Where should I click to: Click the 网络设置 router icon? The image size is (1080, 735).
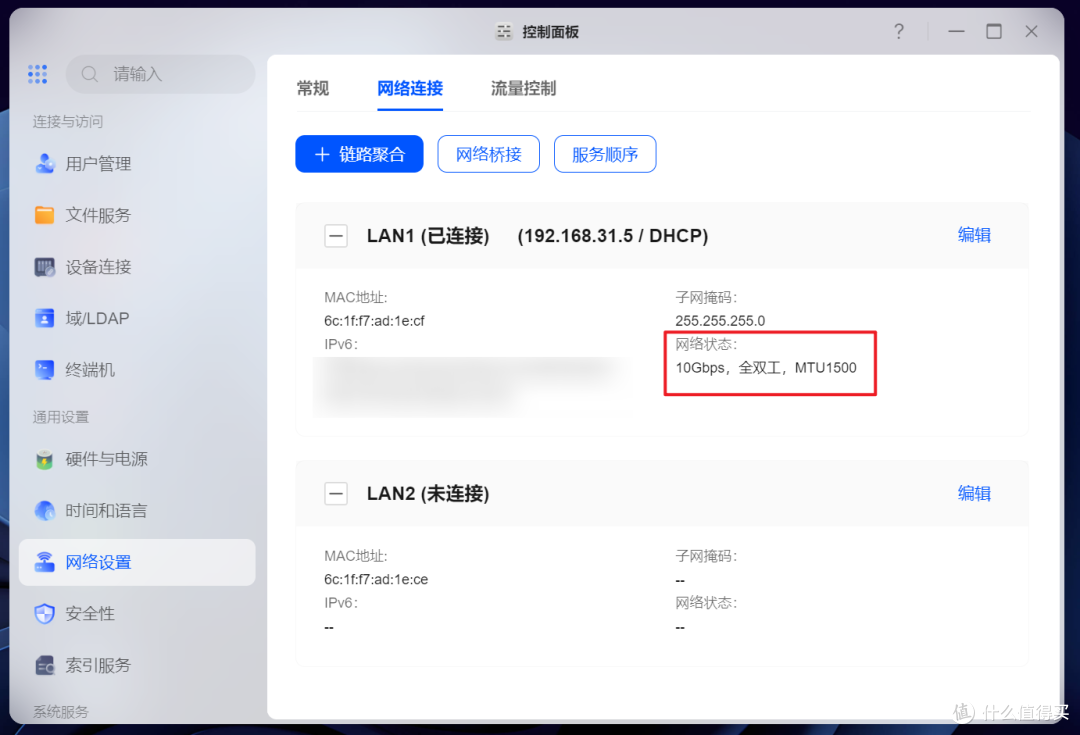[x=45, y=562]
